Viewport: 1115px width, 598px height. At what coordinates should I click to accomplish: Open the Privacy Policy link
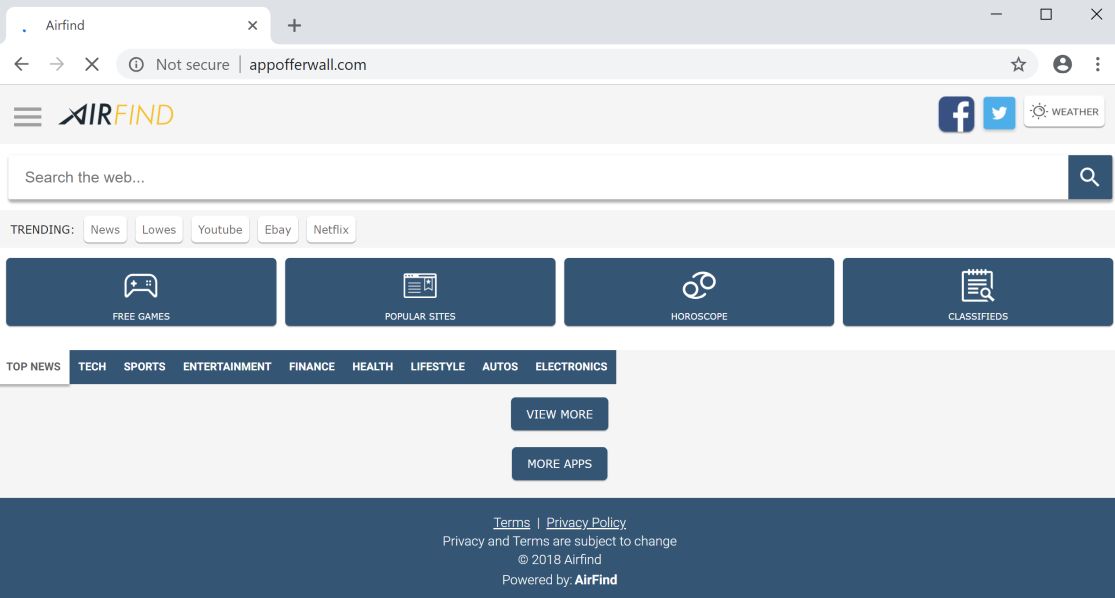(x=586, y=523)
